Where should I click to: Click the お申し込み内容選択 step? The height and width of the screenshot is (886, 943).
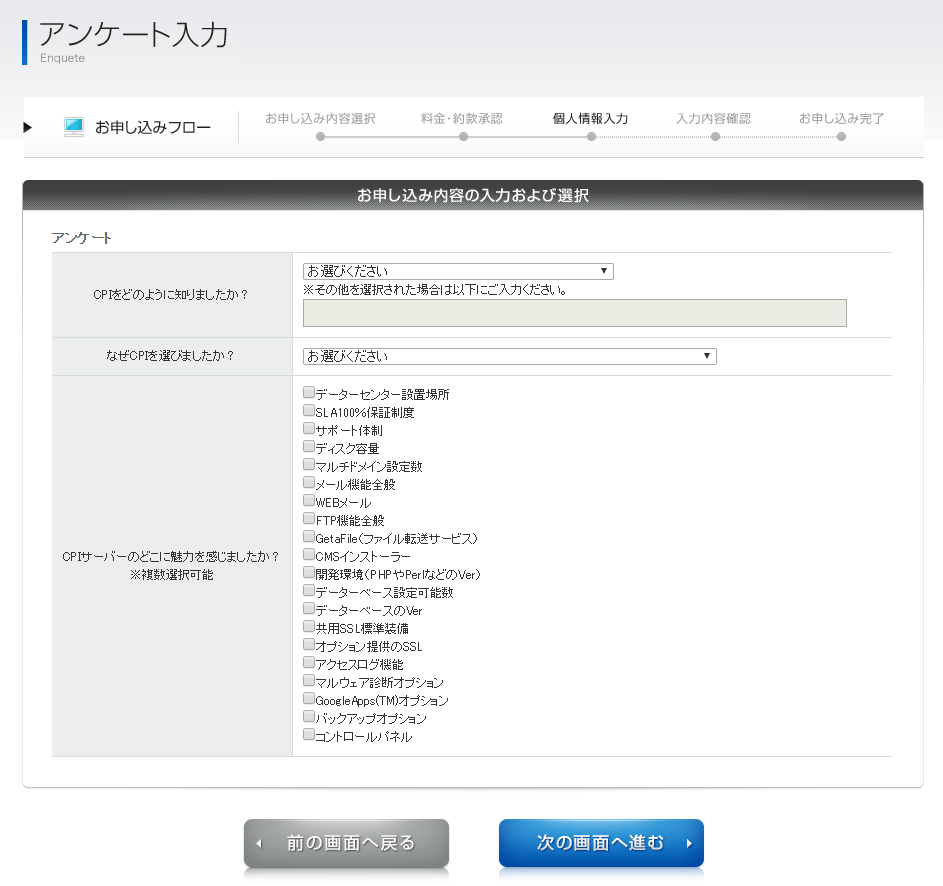point(320,119)
